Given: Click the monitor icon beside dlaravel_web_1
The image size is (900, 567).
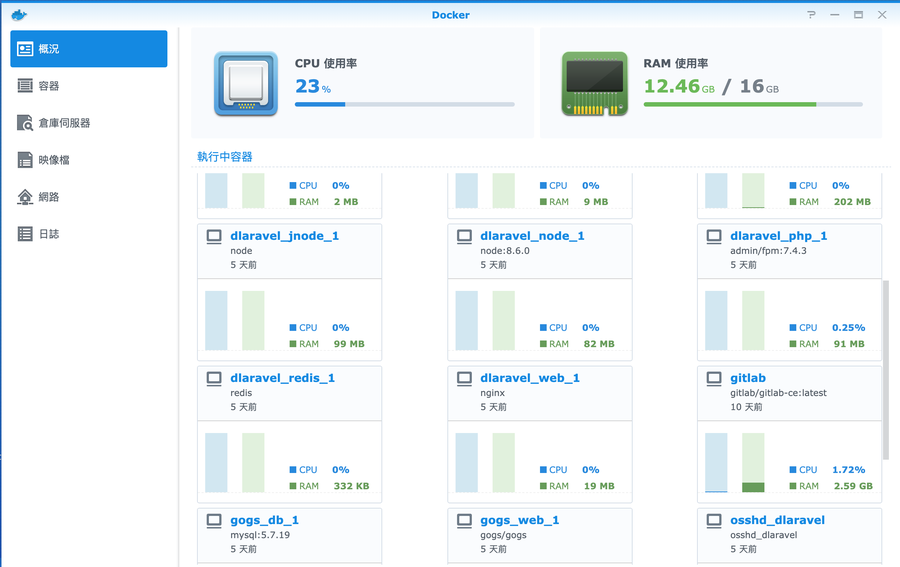Looking at the screenshot, I should pos(464,379).
